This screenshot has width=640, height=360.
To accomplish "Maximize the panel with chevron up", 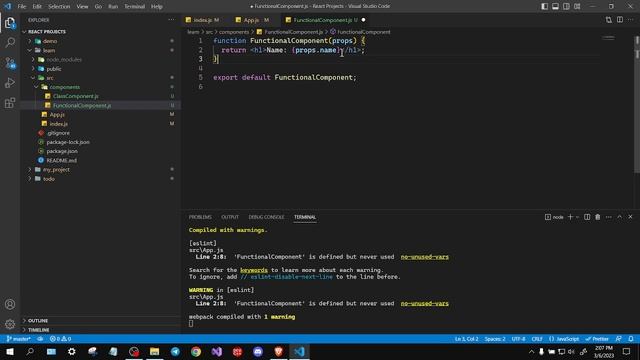I will click(620, 217).
